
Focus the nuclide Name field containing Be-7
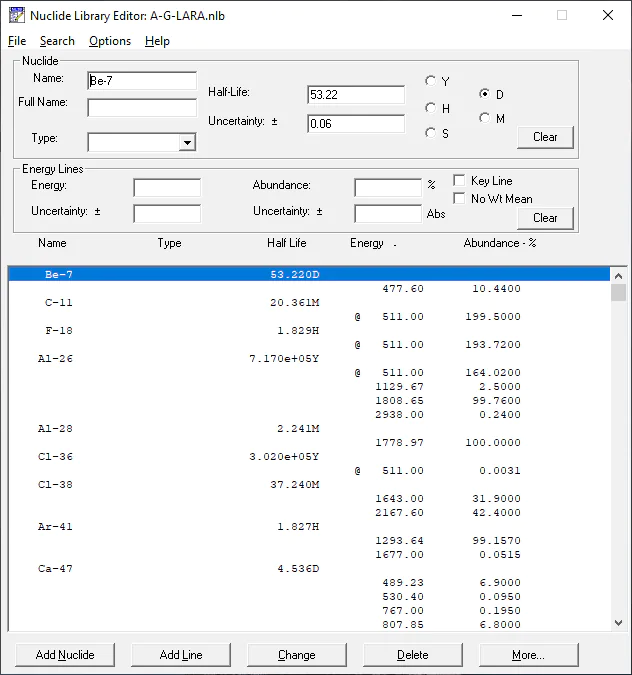[142, 81]
